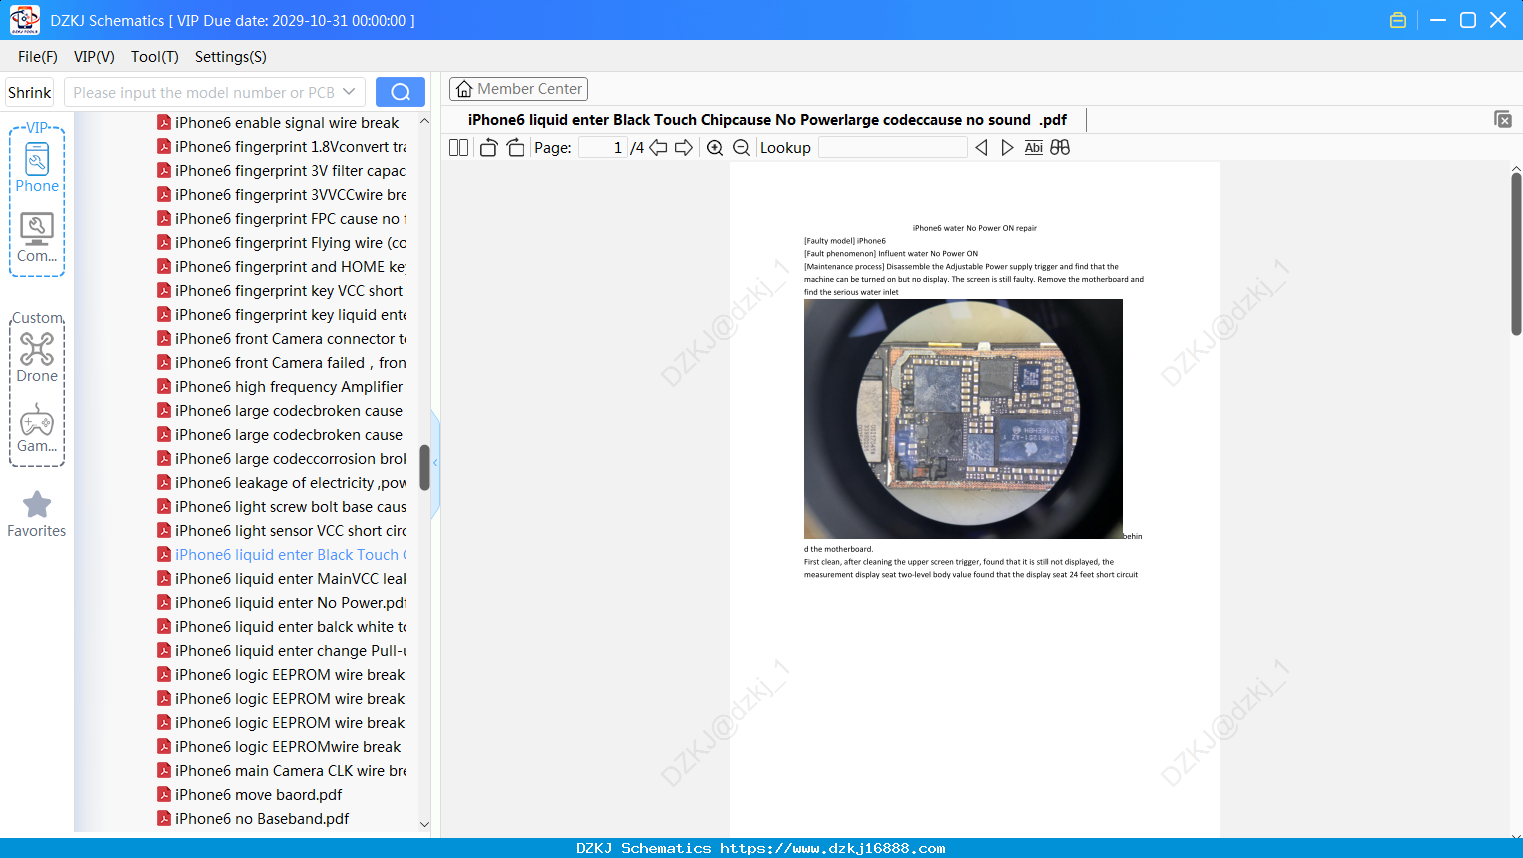Click the Shrink button
This screenshot has height=858, width=1523.
(x=30, y=92)
